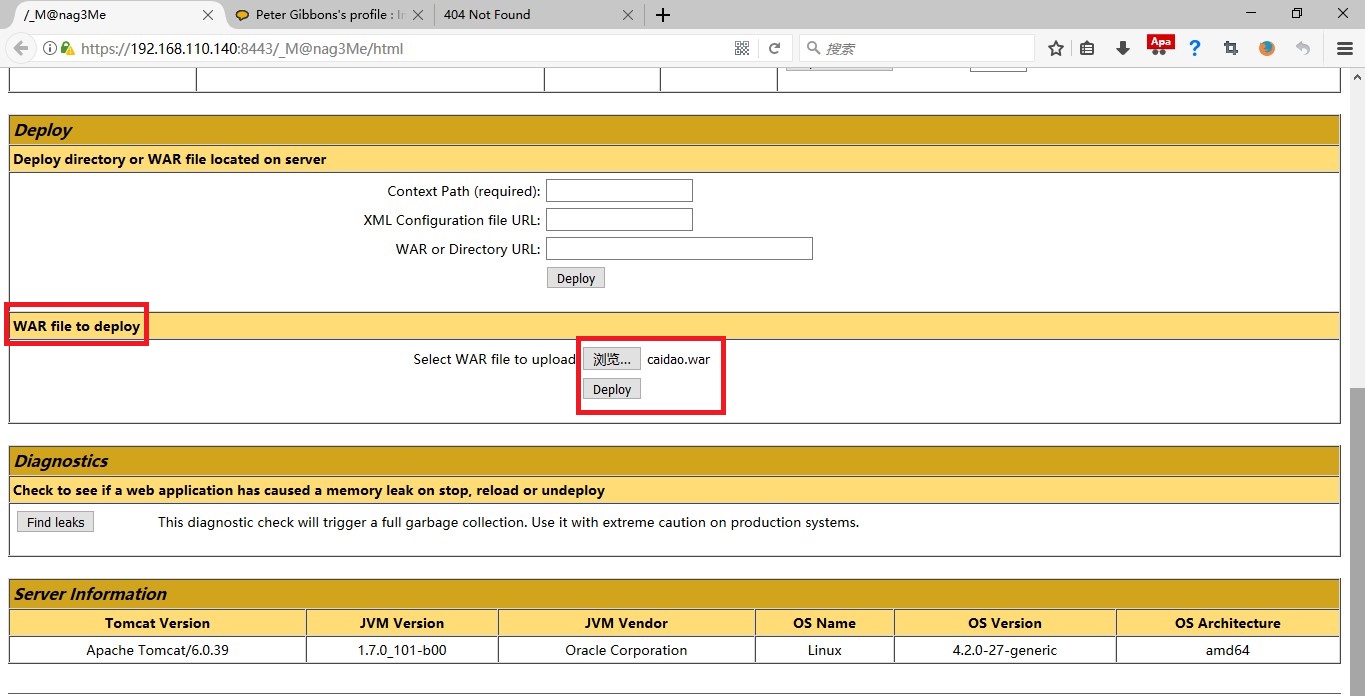1365x696 pixels.
Task: Click Deploy button under WAR file upload
Action: click(612, 389)
